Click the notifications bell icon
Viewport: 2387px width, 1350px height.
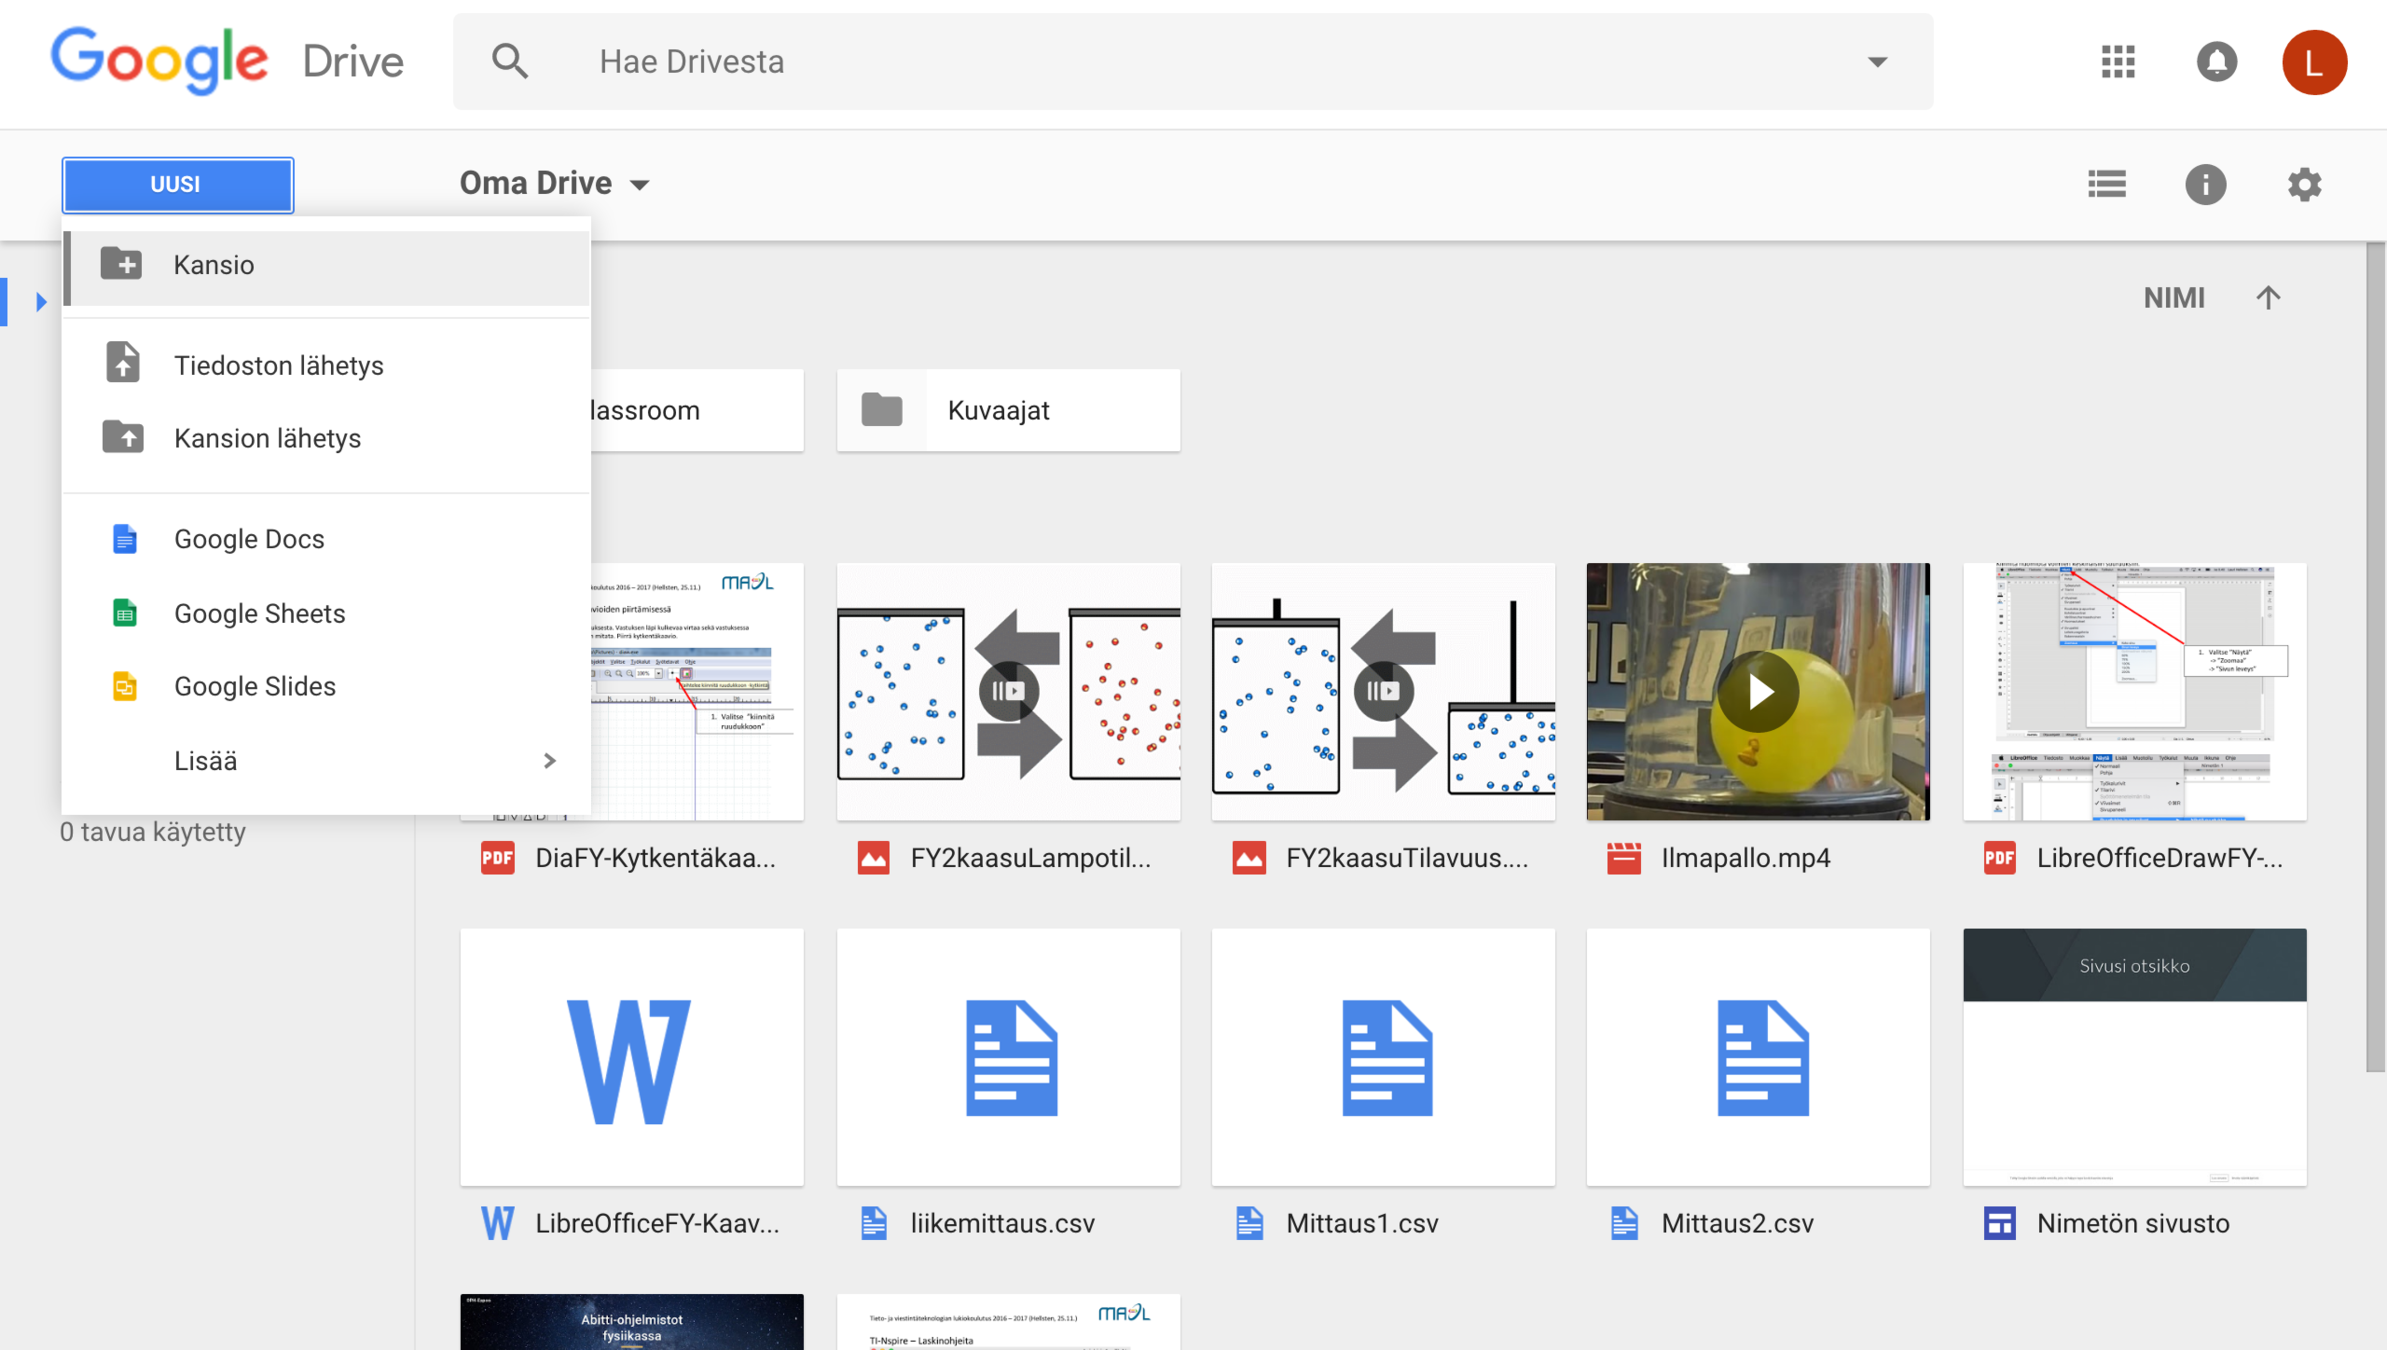coord(2216,62)
